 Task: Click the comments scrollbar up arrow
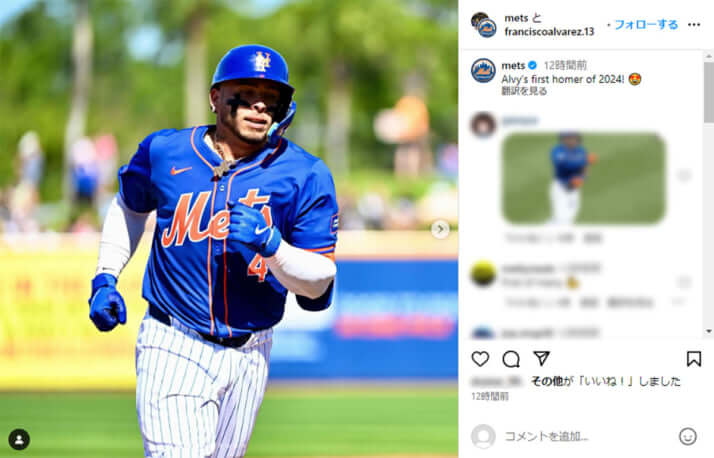pos(709,56)
